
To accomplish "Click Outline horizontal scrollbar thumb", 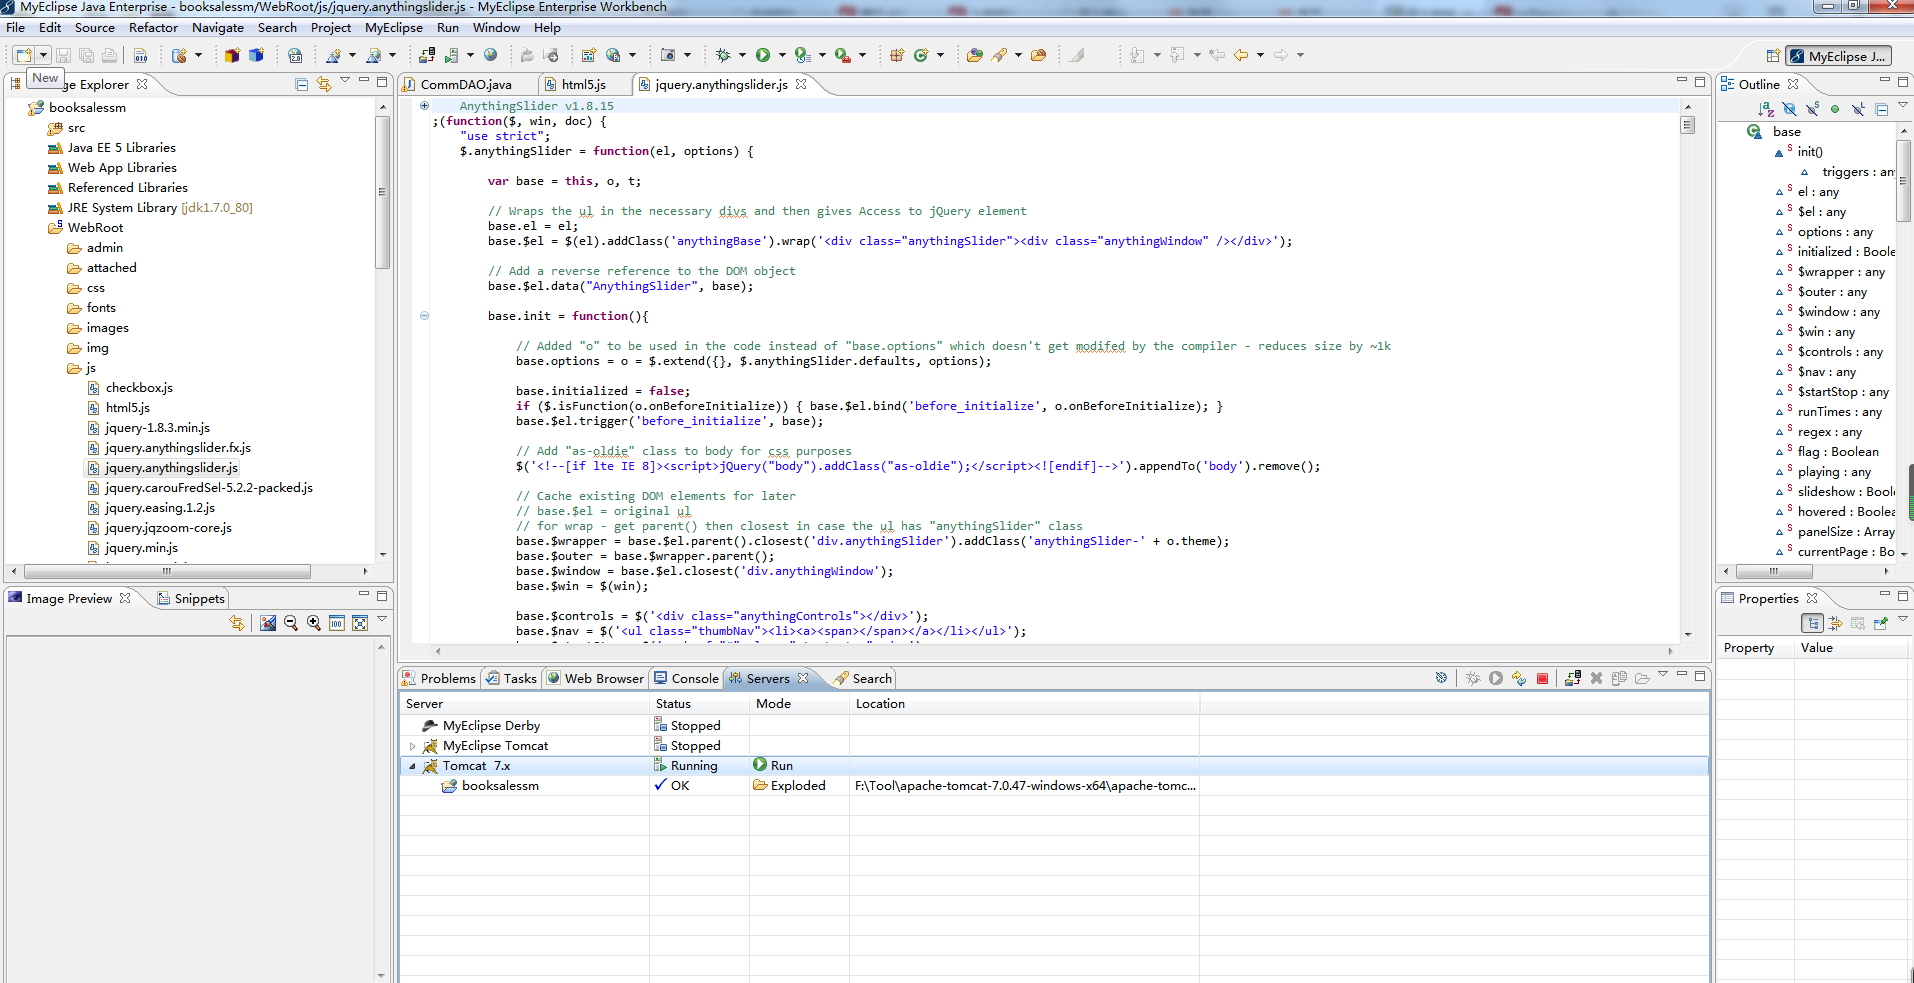I will click(x=1775, y=572).
